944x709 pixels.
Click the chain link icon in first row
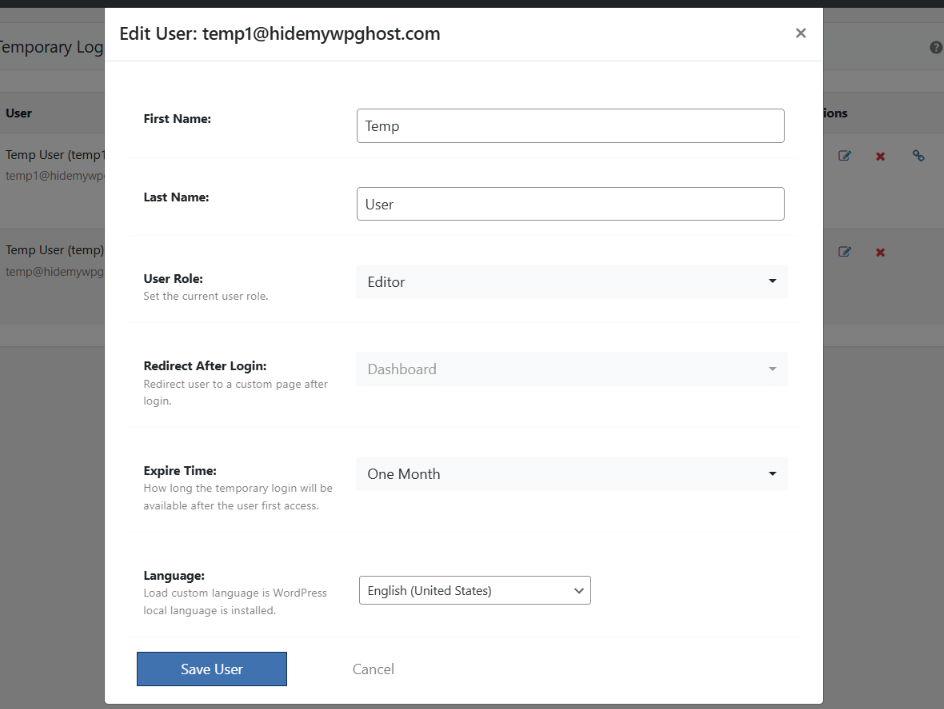918,155
